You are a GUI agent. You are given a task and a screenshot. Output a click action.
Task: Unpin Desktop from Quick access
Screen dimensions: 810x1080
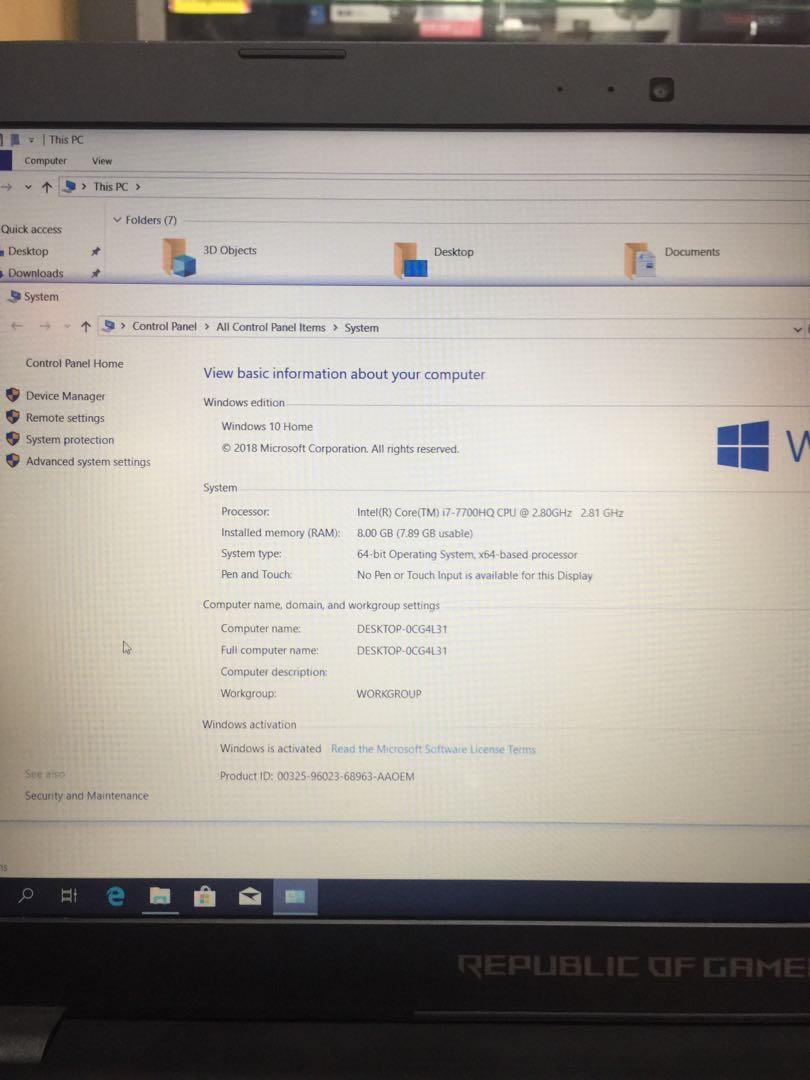point(96,251)
